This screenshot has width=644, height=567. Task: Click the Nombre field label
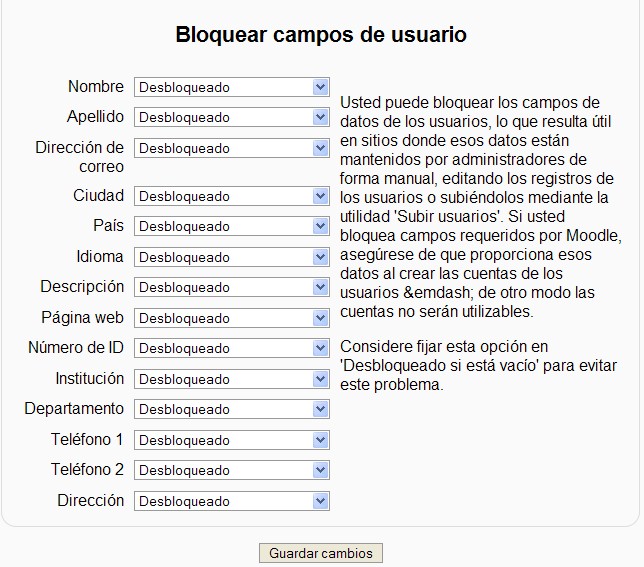[96, 87]
